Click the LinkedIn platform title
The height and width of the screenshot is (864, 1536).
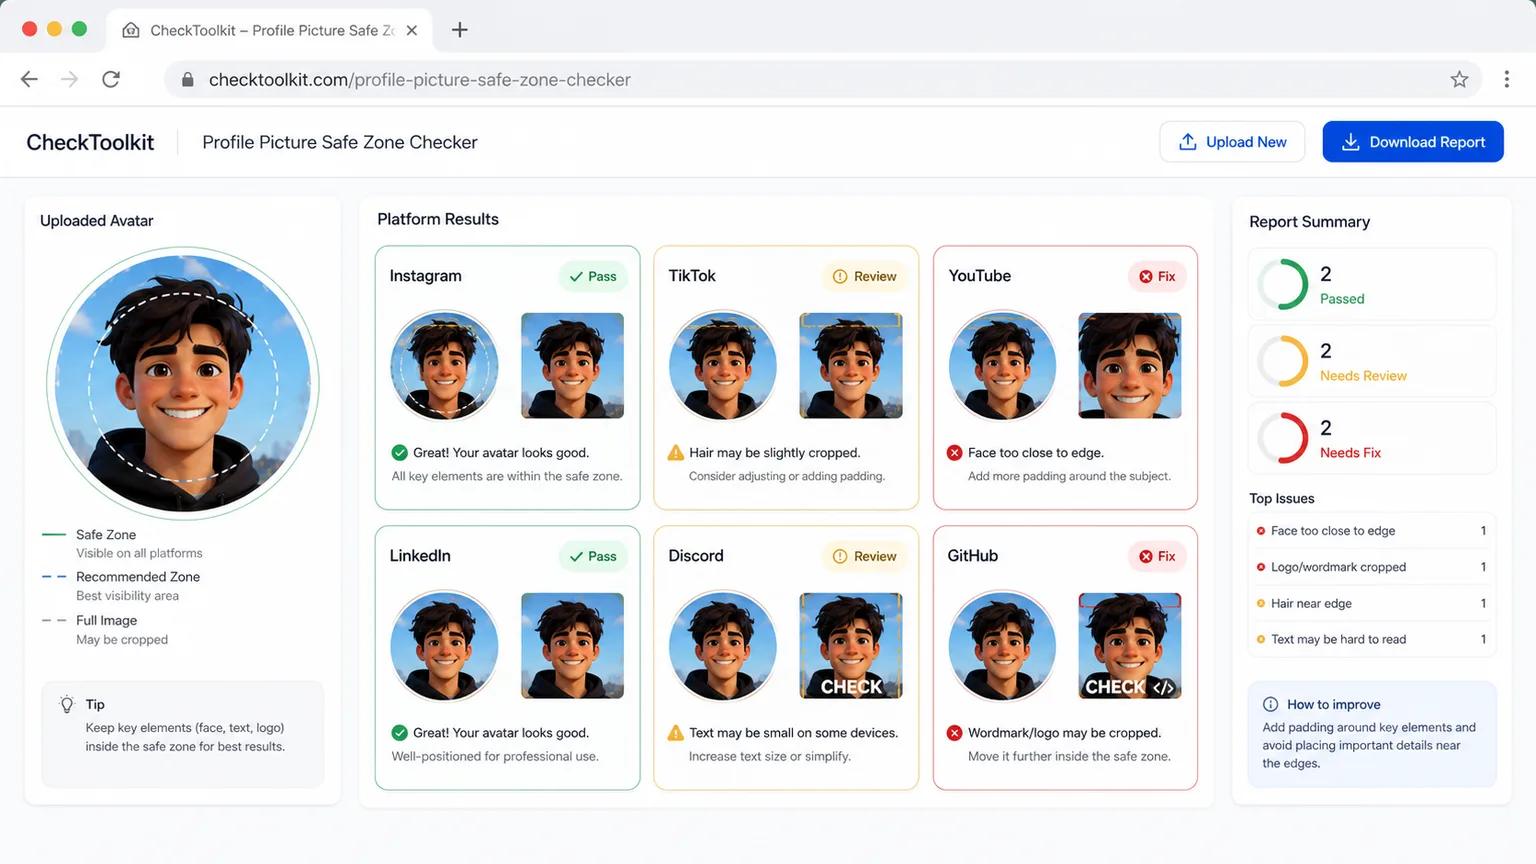(x=420, y=556)
